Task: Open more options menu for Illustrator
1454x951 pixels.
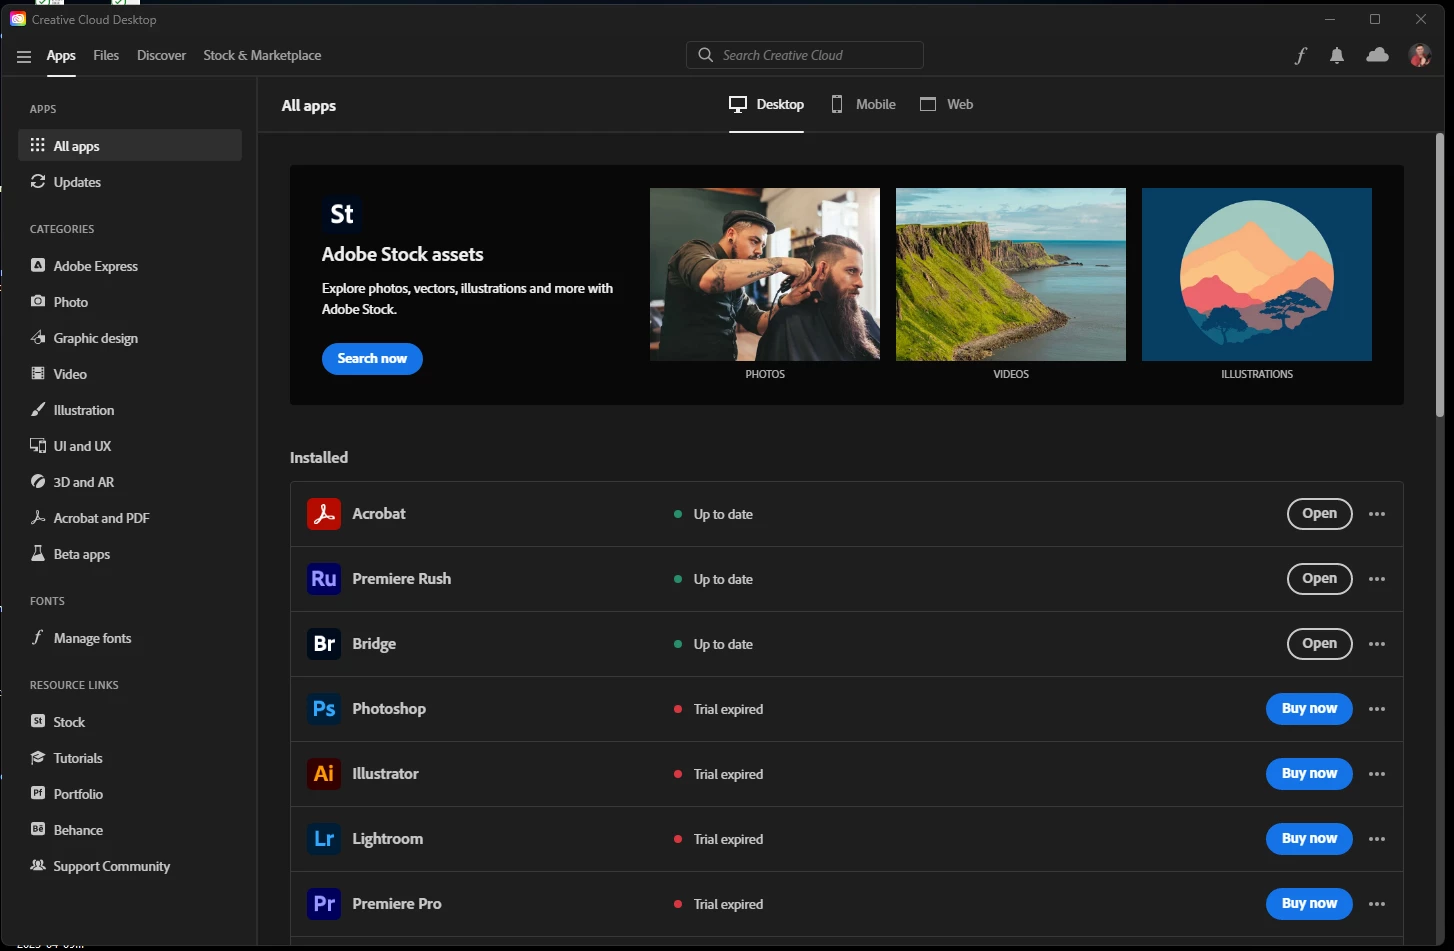Action: pyautogui.click(x=1377, y=774)
